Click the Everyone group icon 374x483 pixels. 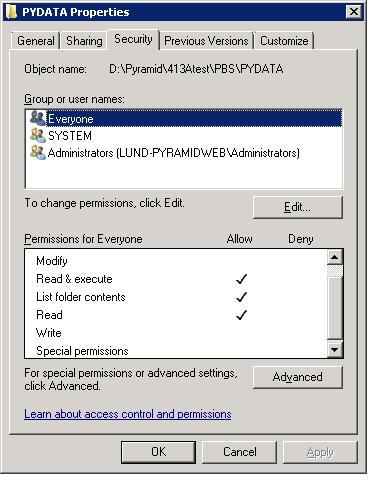coord(37,118)
